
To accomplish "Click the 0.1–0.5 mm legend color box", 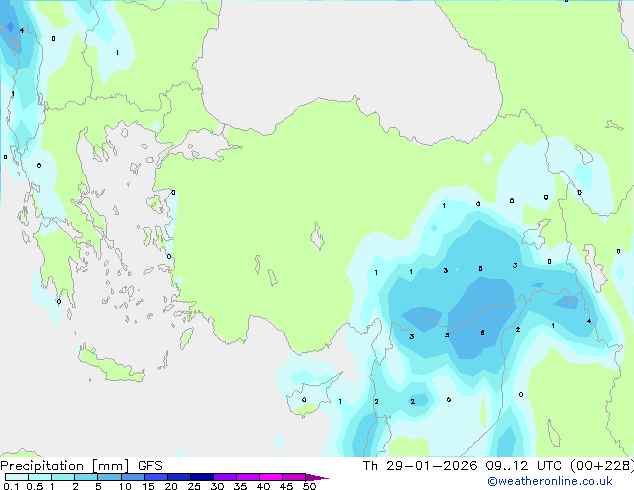I will (17, 477).
